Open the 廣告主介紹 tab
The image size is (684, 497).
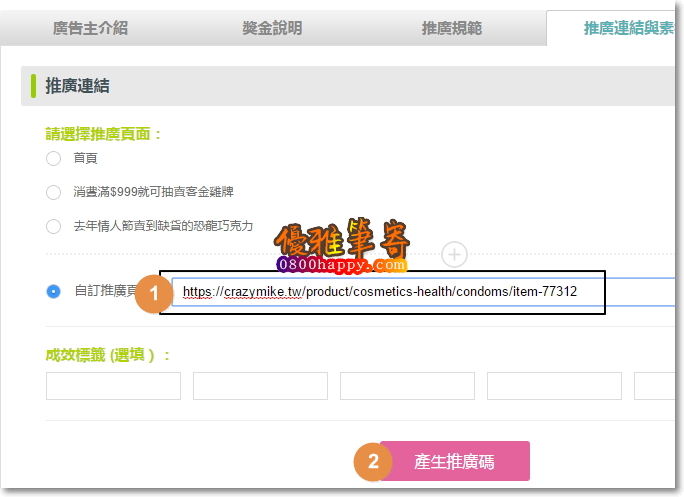tap(90, 28)
